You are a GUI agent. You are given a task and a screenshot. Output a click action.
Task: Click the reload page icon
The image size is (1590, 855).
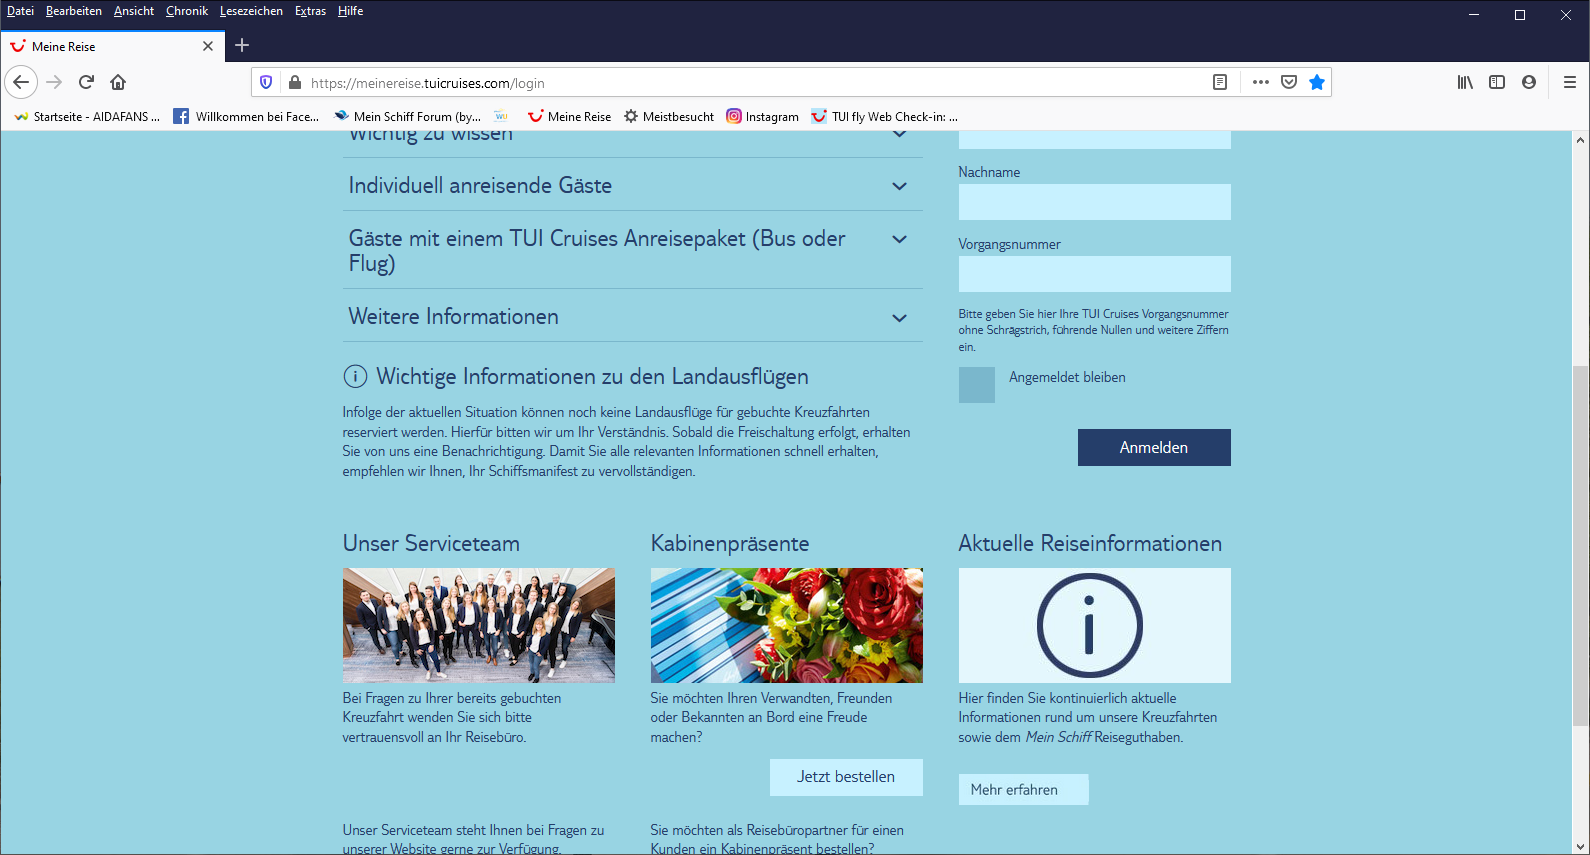tap(86, 82)
